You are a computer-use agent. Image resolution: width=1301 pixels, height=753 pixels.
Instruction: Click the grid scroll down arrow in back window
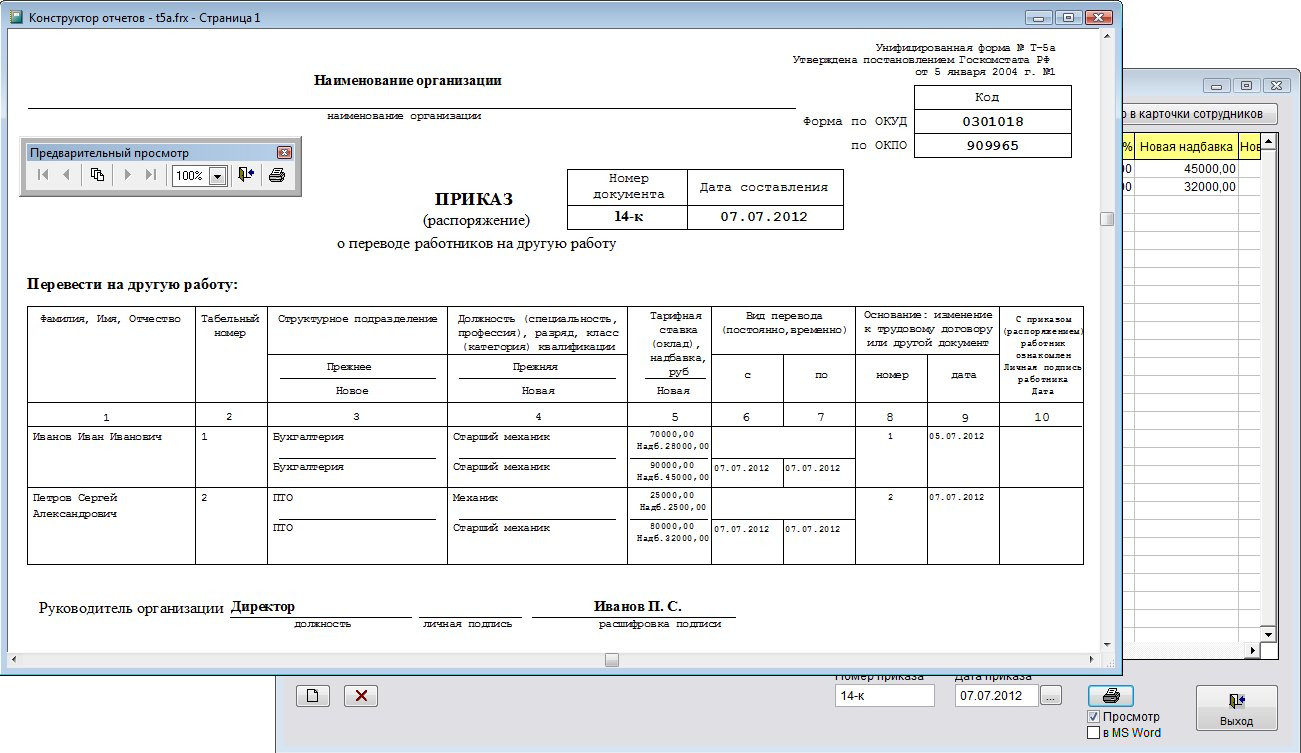point(1269,634)
